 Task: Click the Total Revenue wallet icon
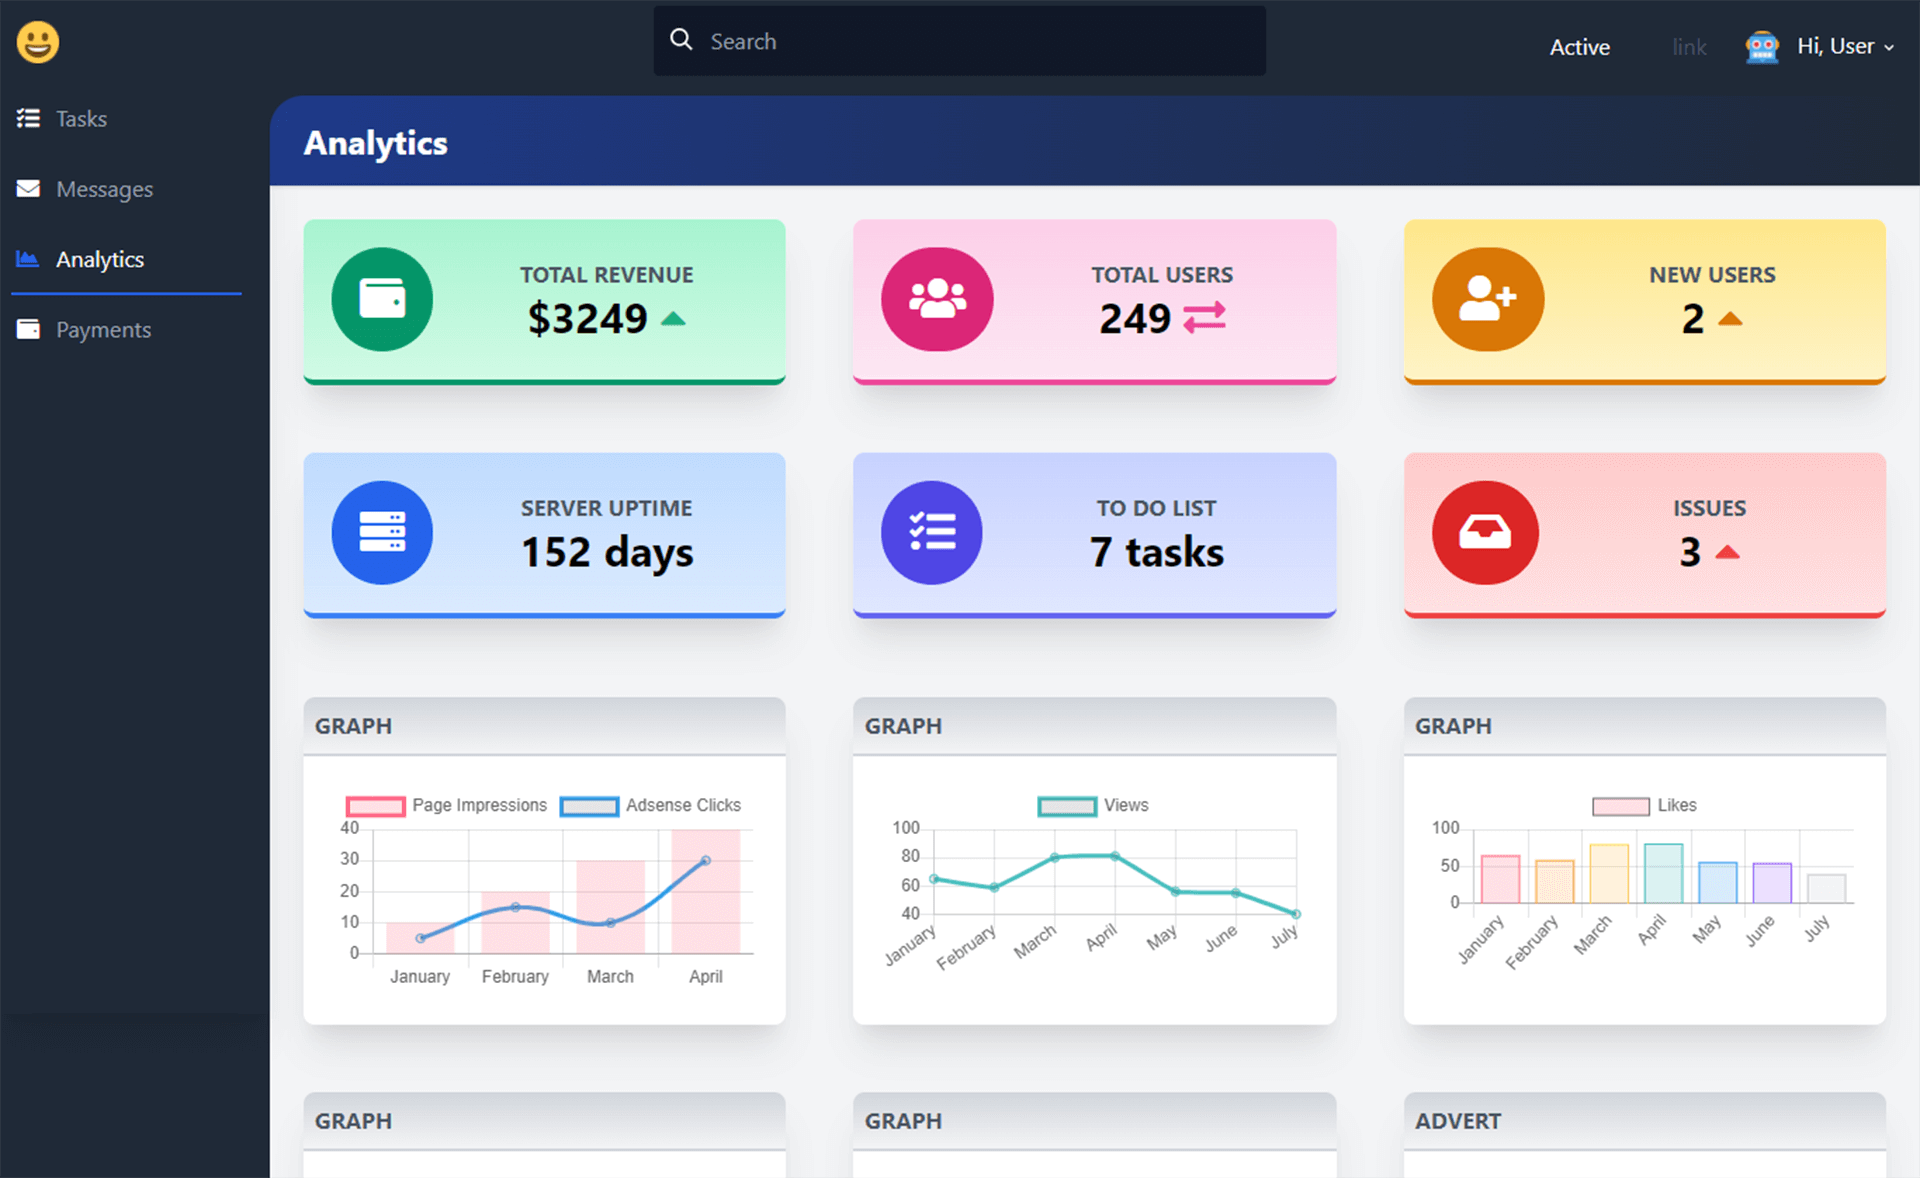pos(384,298)
